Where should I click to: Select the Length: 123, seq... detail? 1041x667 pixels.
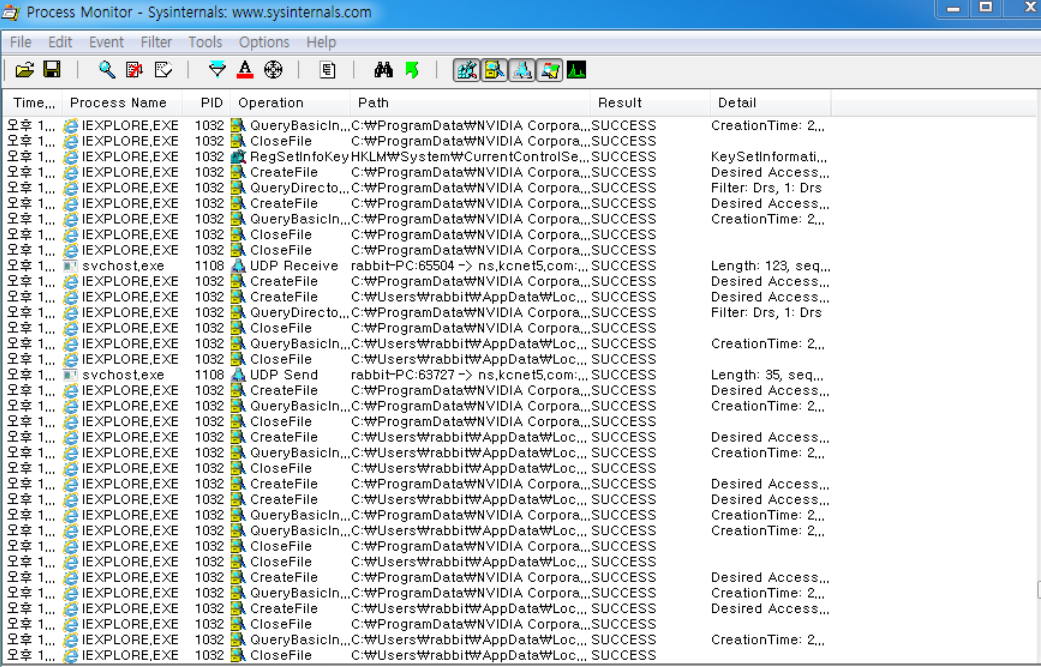(x=770, y=265)
